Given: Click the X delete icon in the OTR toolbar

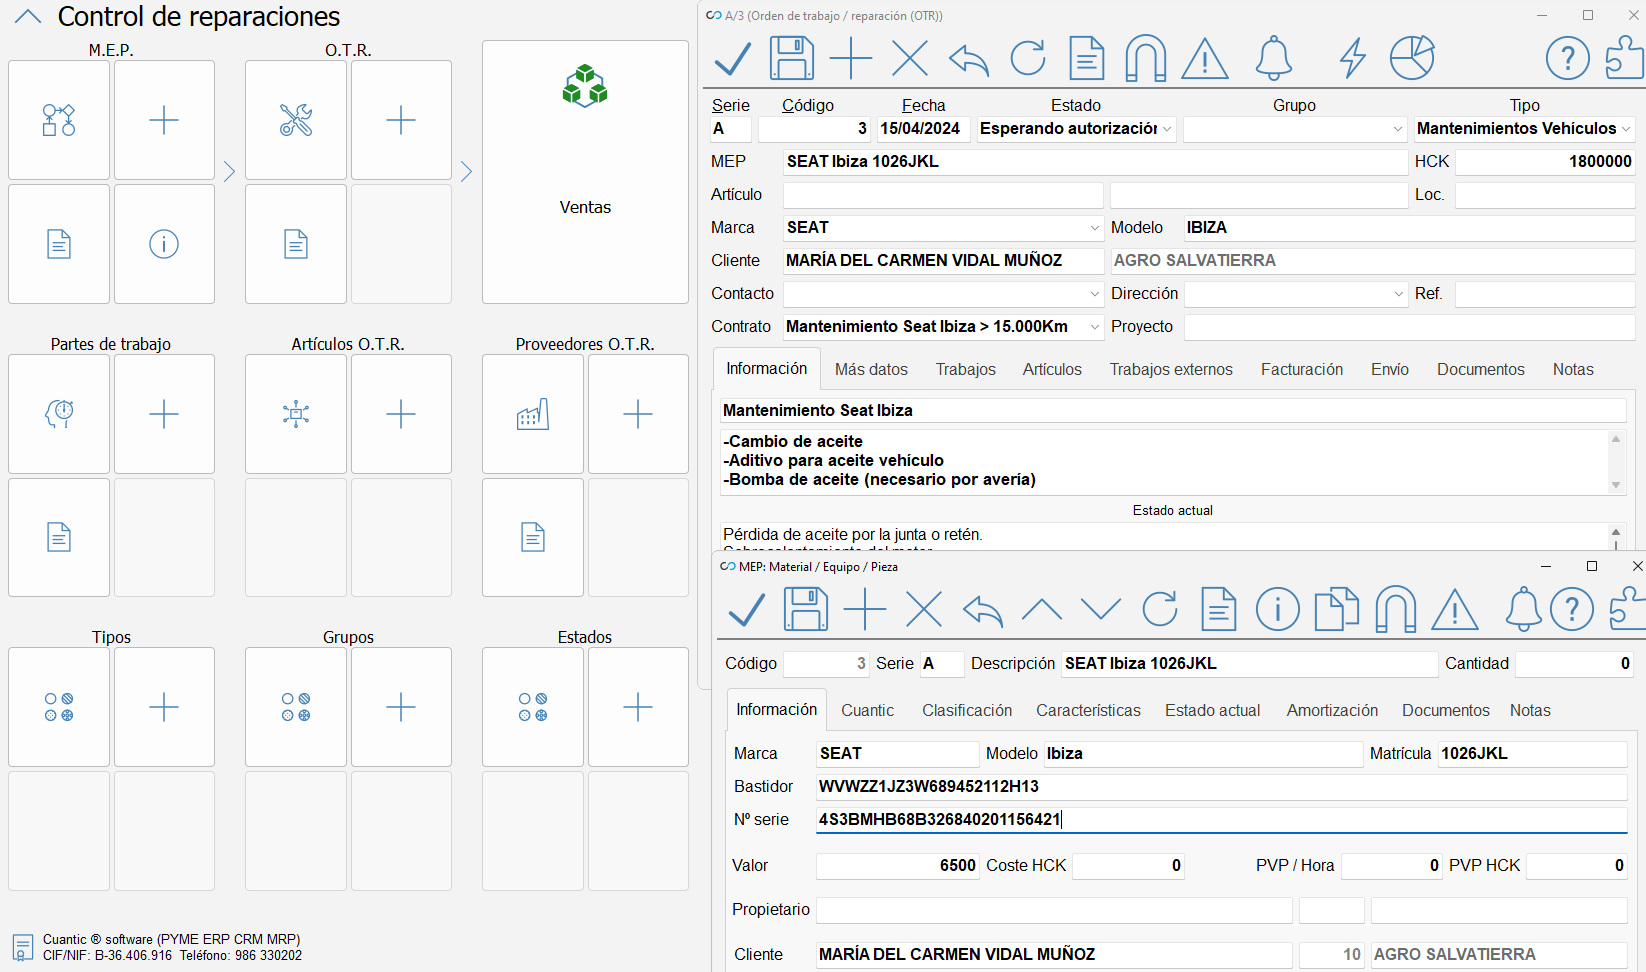Looking at the screenshot, I should pos(910,58).
